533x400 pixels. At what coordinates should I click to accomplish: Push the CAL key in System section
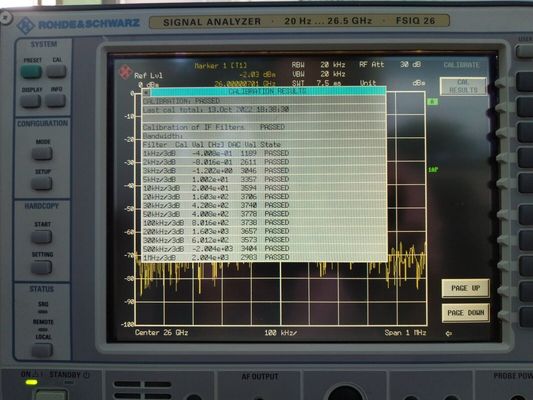click(x=56, y=71)
